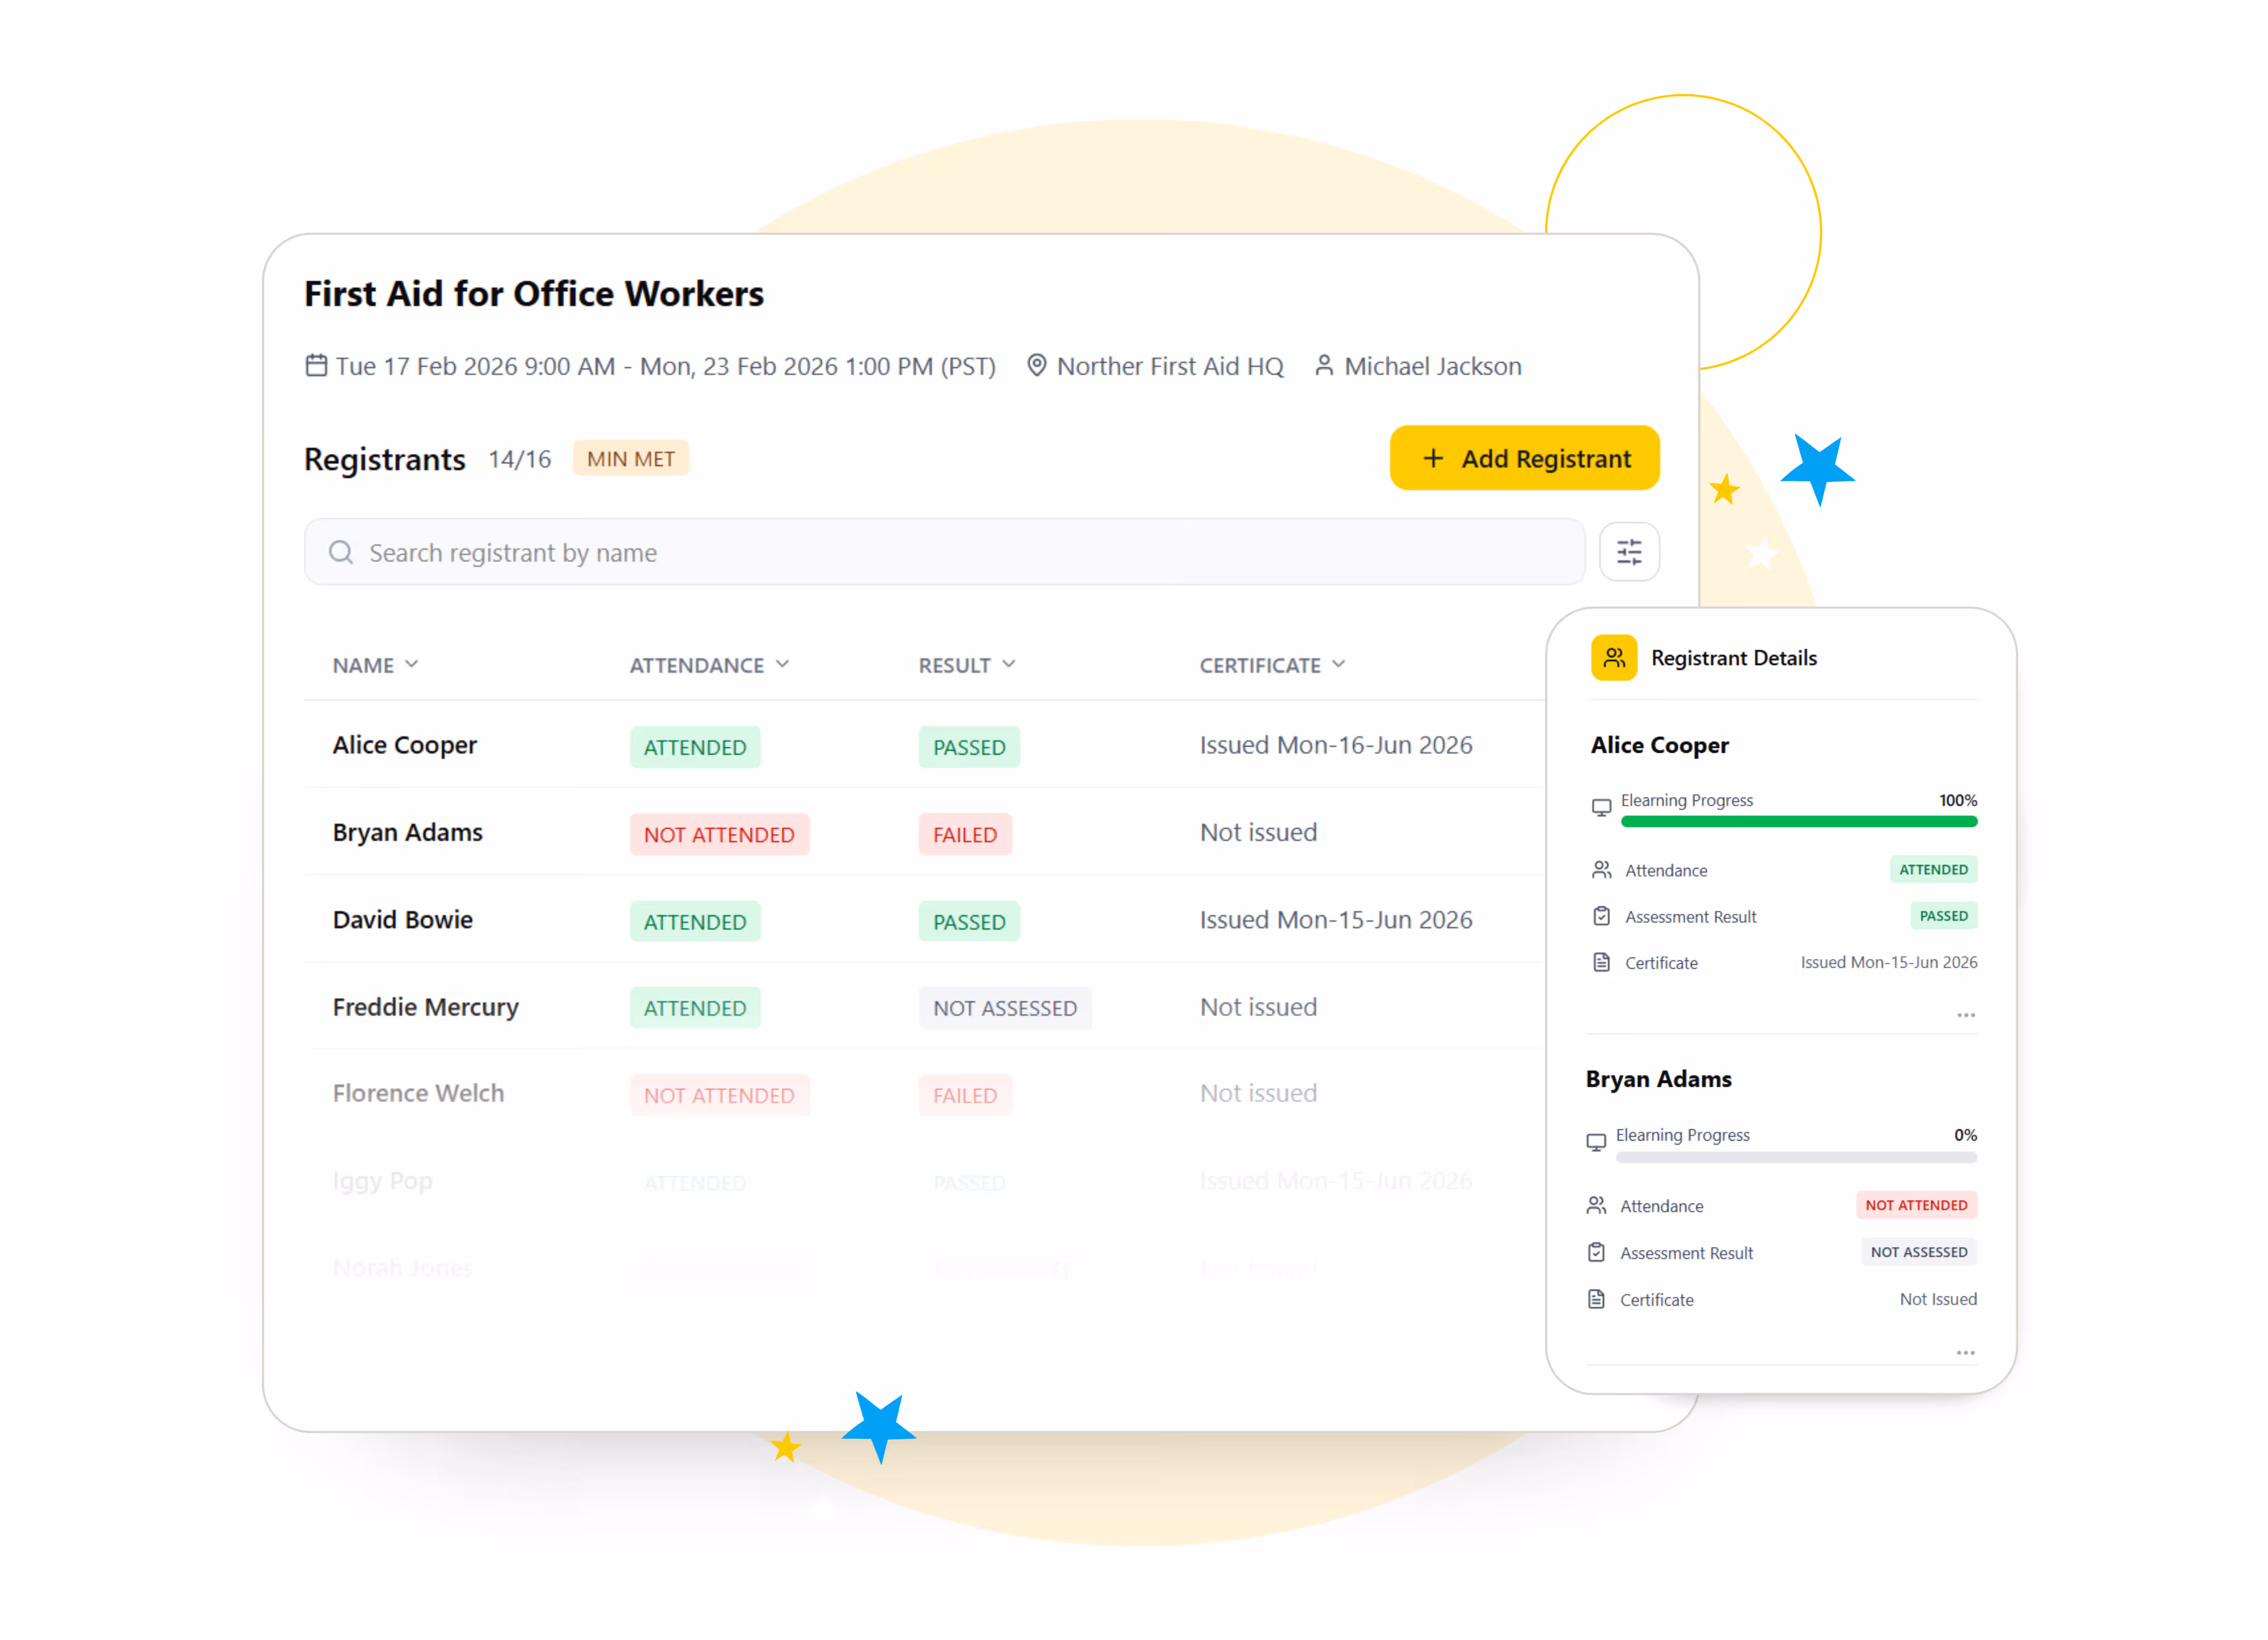
Task: Click Bryan Adams' FAILED badge in table
Action: [965, 834]
